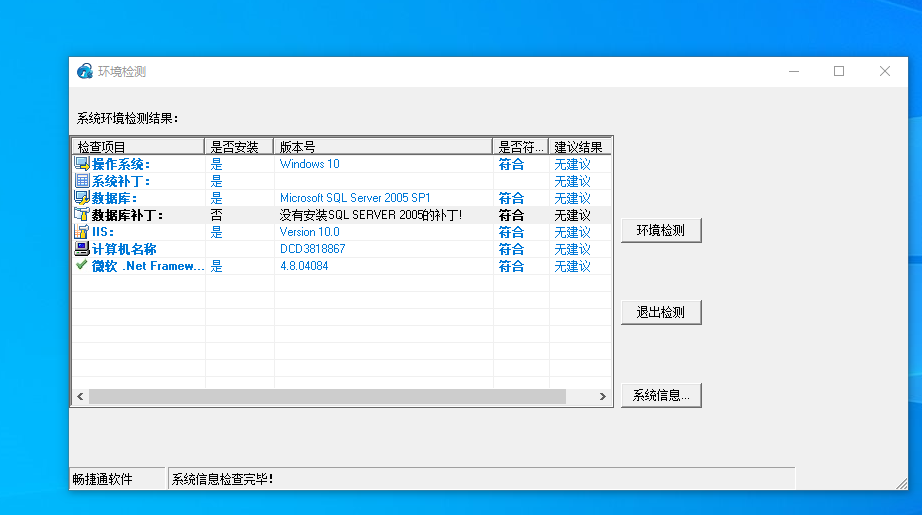922x515 pixels.
Task: Click the 检查项目 column header
Action: [138, 146]
